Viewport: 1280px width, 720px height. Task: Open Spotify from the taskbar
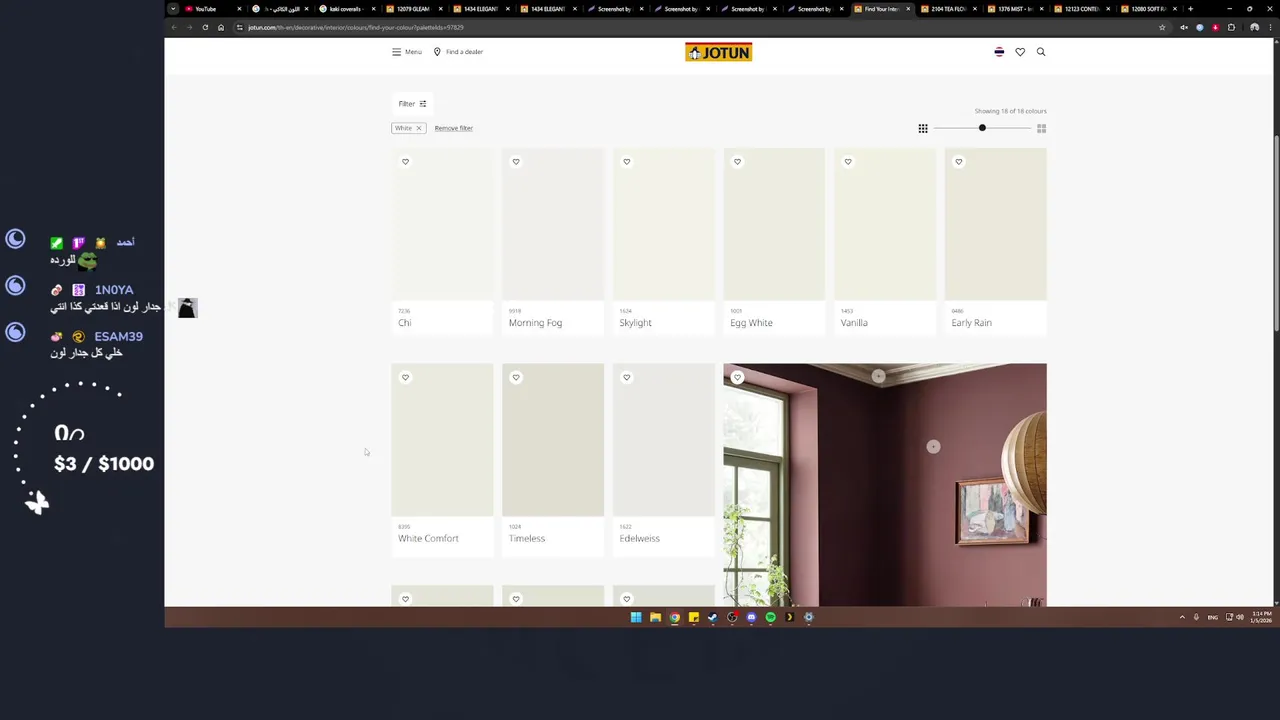point(770,617)
